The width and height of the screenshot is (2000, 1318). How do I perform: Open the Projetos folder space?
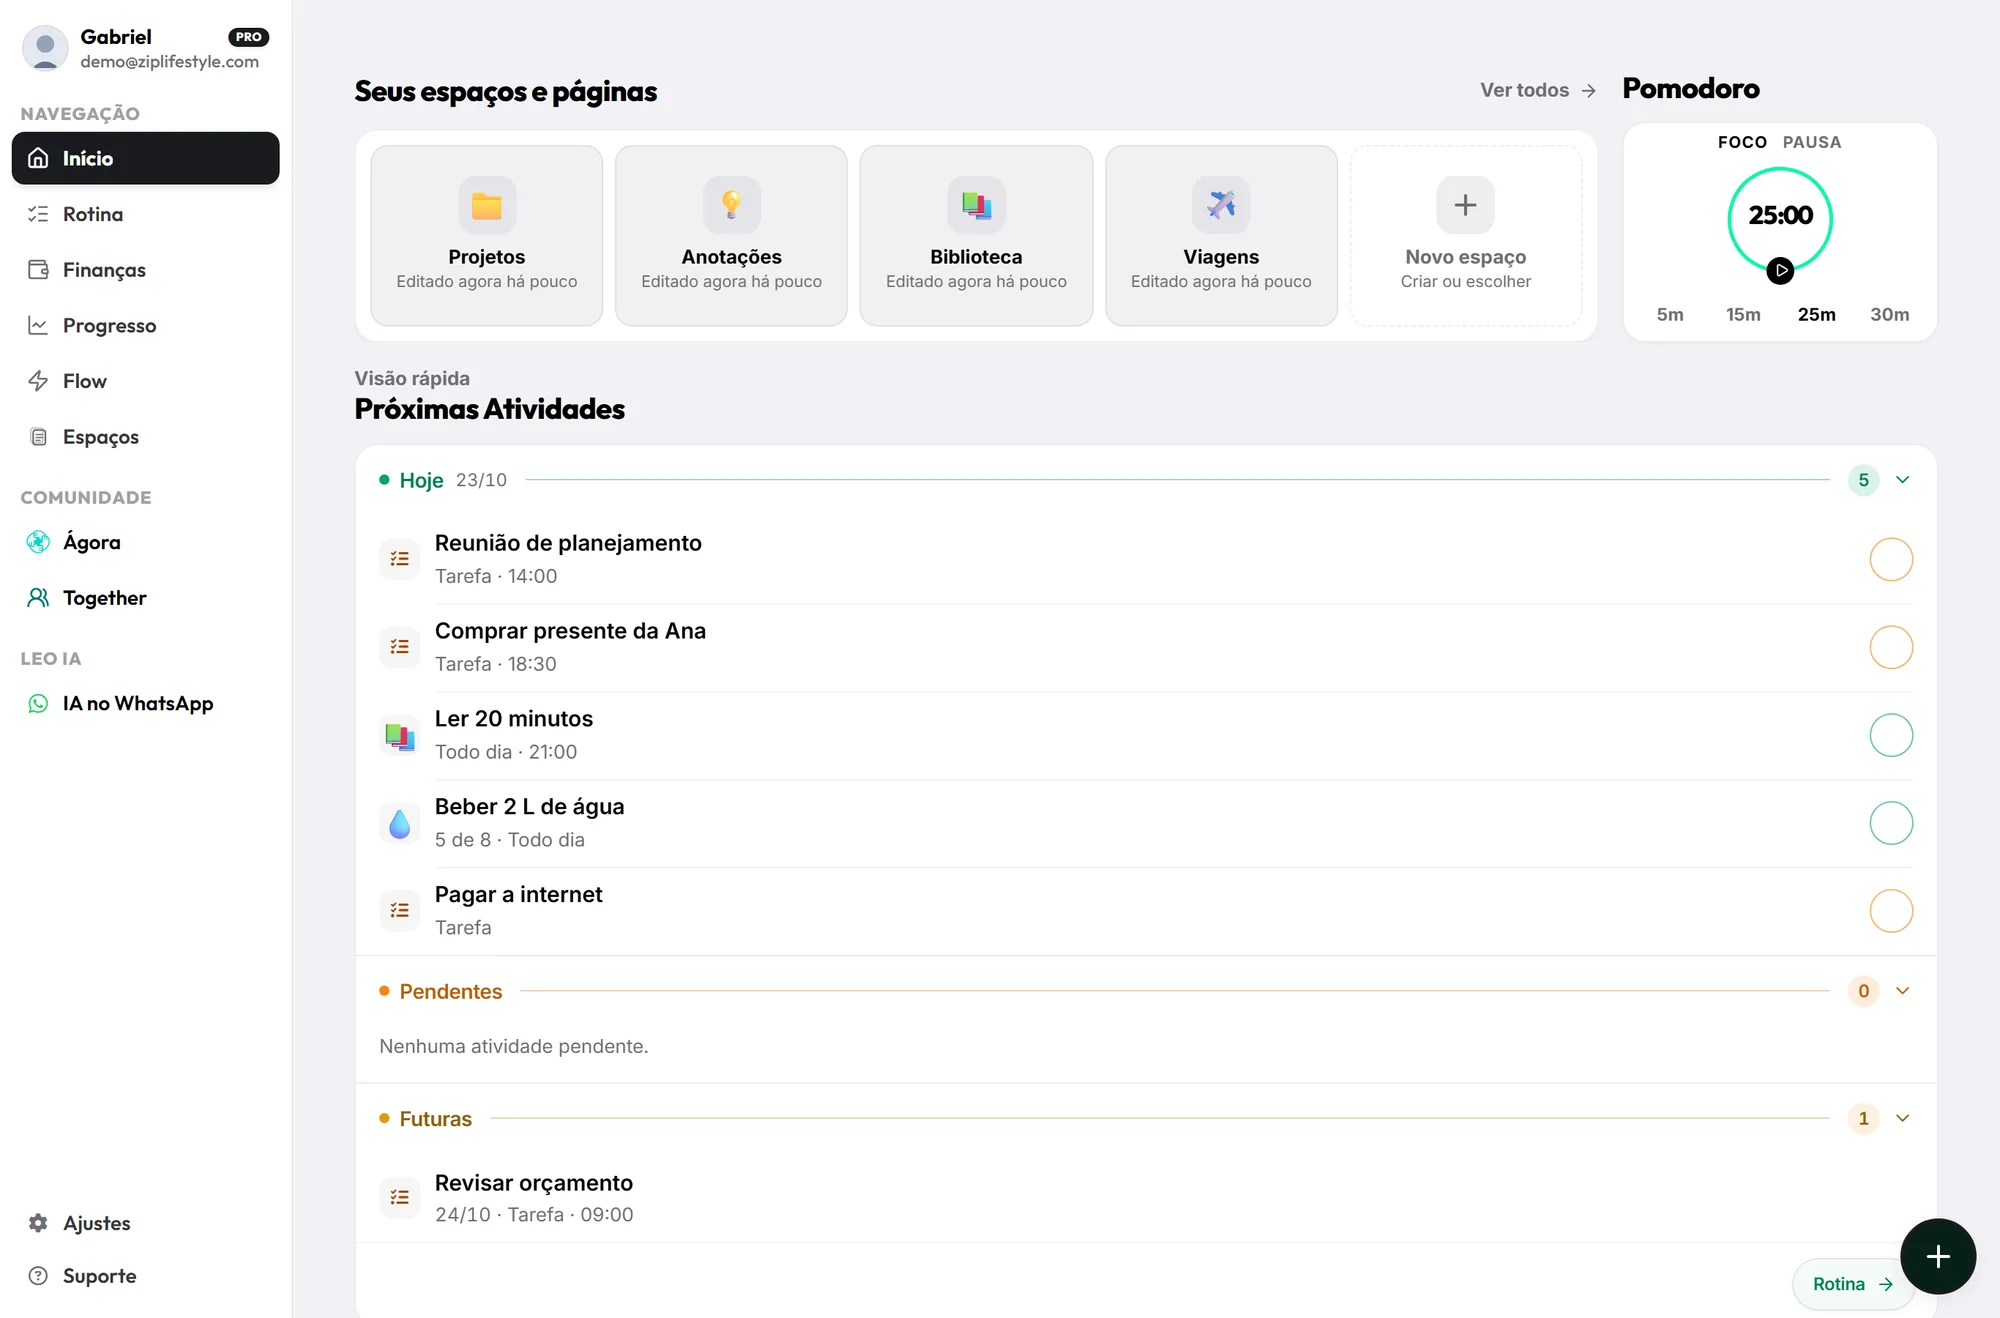tap(486, 235)
